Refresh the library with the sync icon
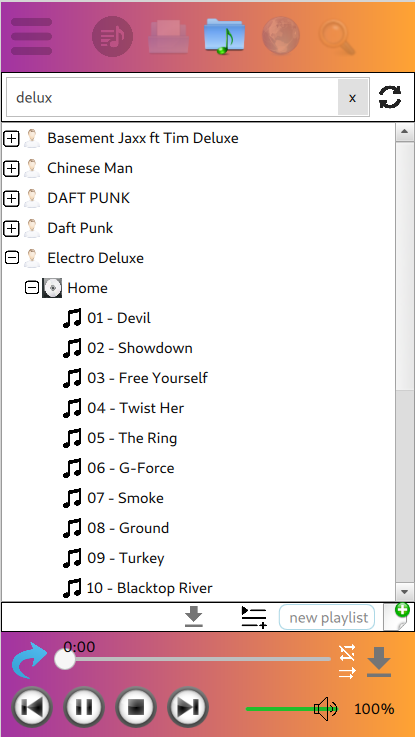The height and width of the screenshot is (737, 415). pyautogui.click(x=390, y=97)
